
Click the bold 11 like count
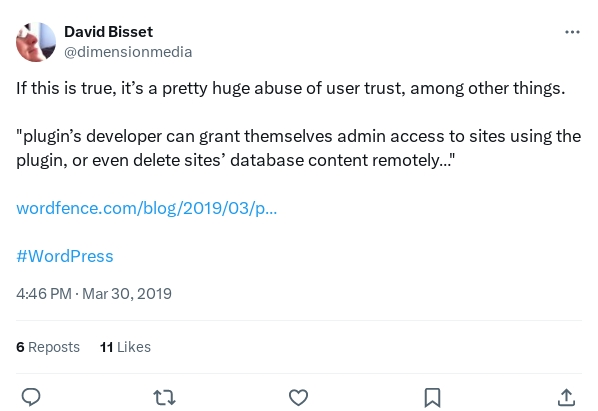[x=106, y=347]
